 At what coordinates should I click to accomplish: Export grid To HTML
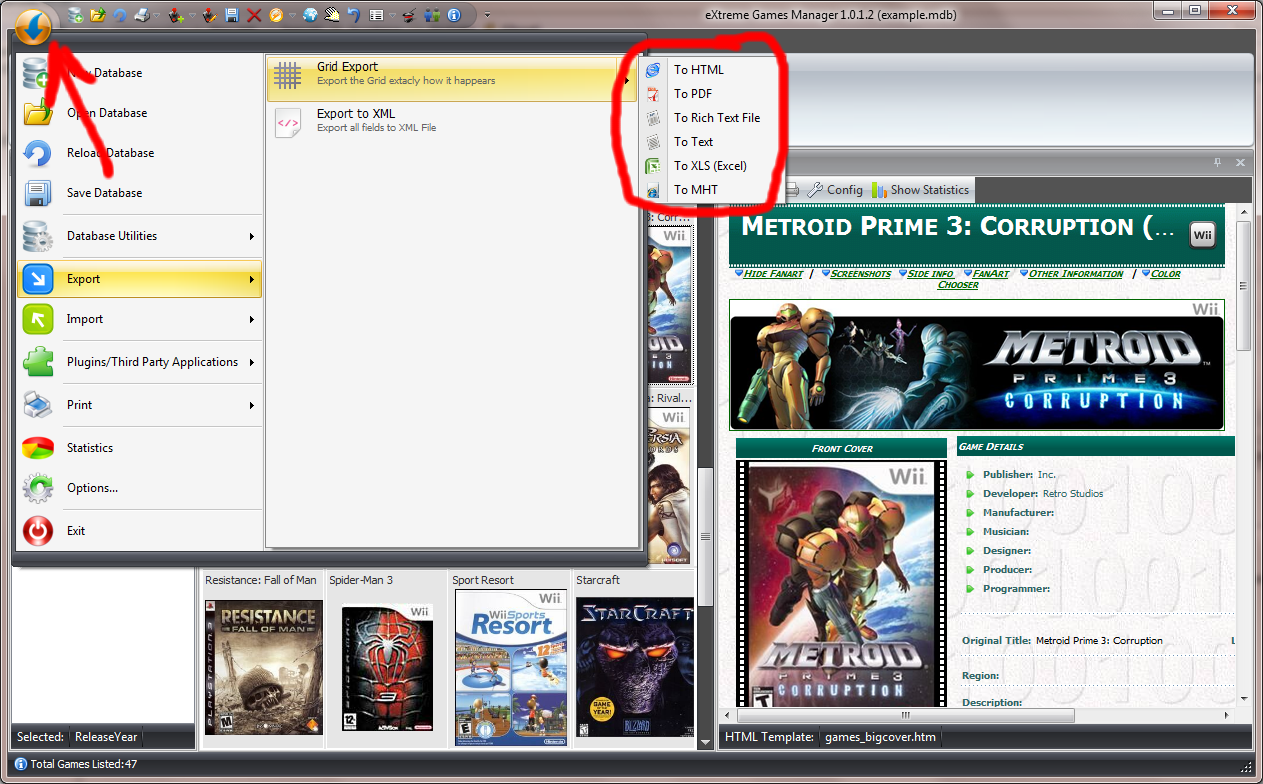pyautogui.click(x=698, y=69)
